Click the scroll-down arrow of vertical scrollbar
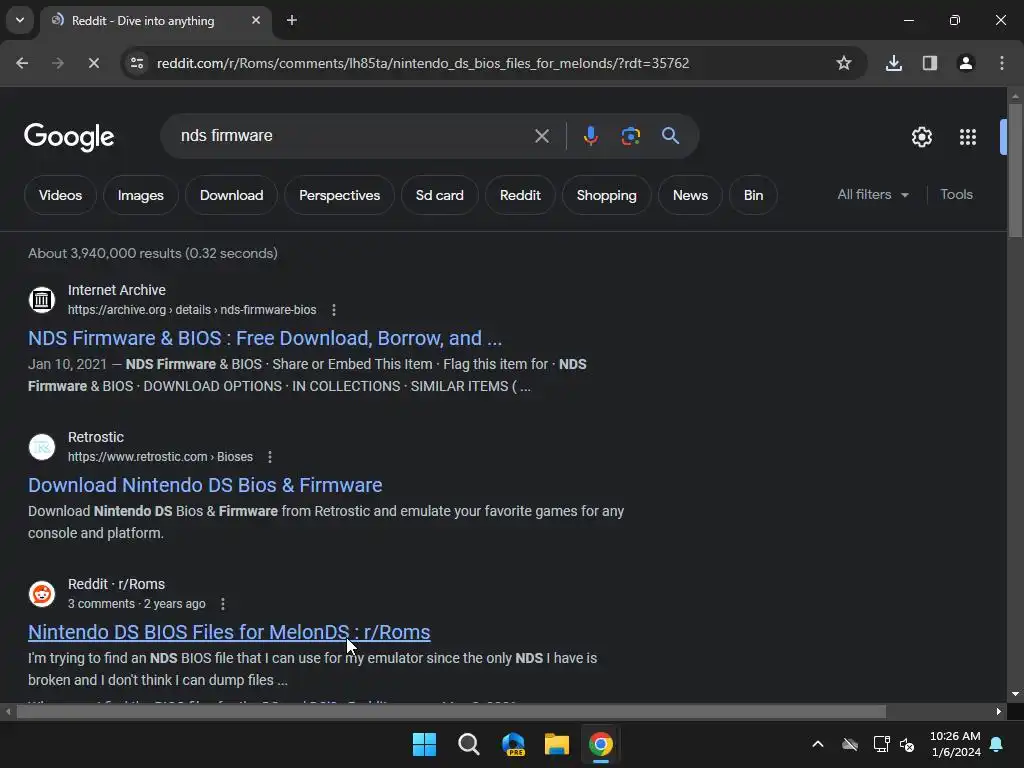 click(1015, 694)
